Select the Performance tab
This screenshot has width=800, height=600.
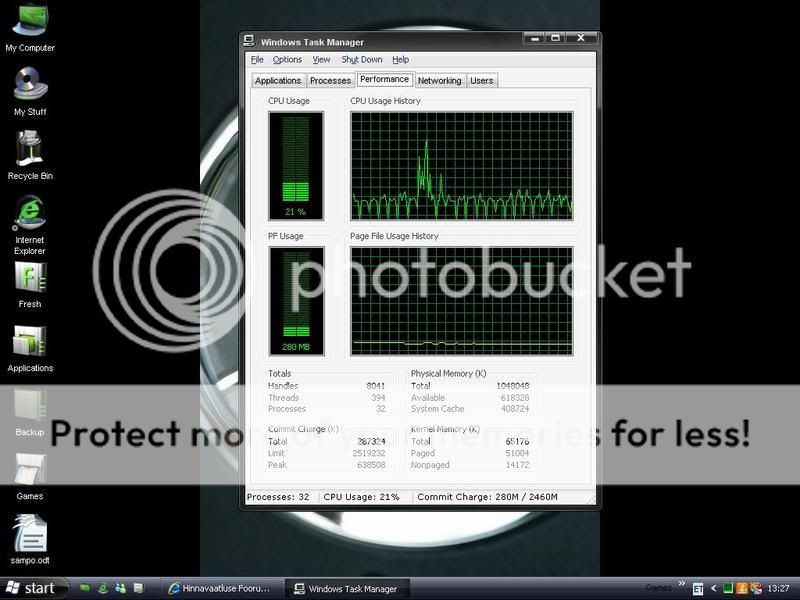(x=384, y=79)
